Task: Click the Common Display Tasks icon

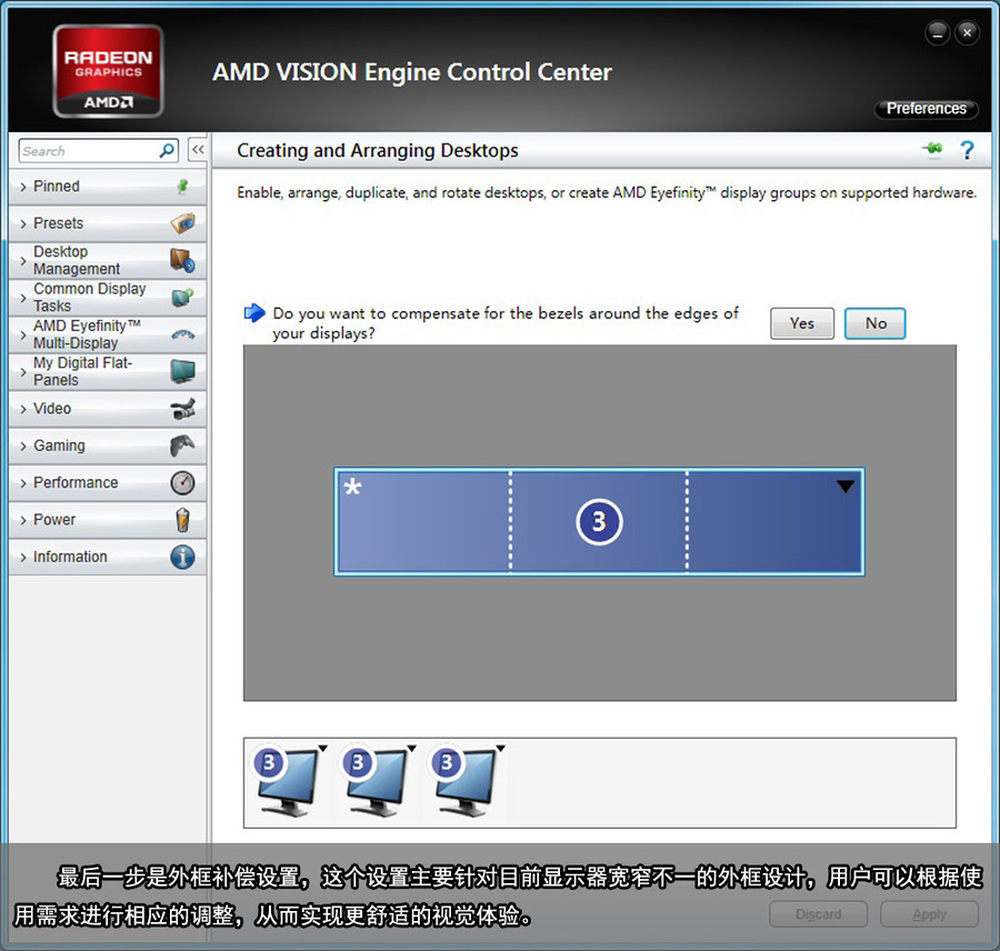Action: 183,297
